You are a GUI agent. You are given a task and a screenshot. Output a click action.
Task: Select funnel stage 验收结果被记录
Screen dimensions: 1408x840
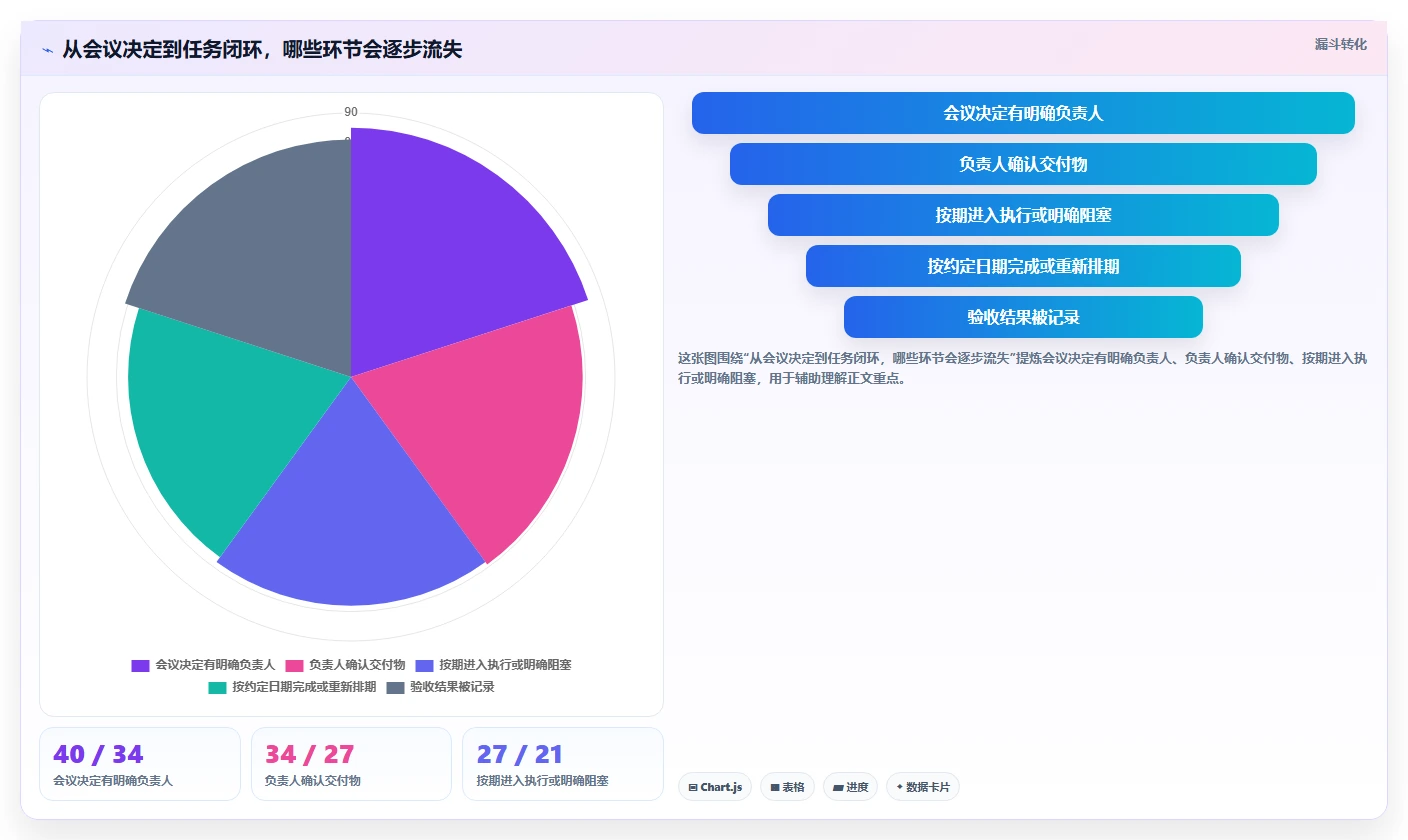(1023, 317)
